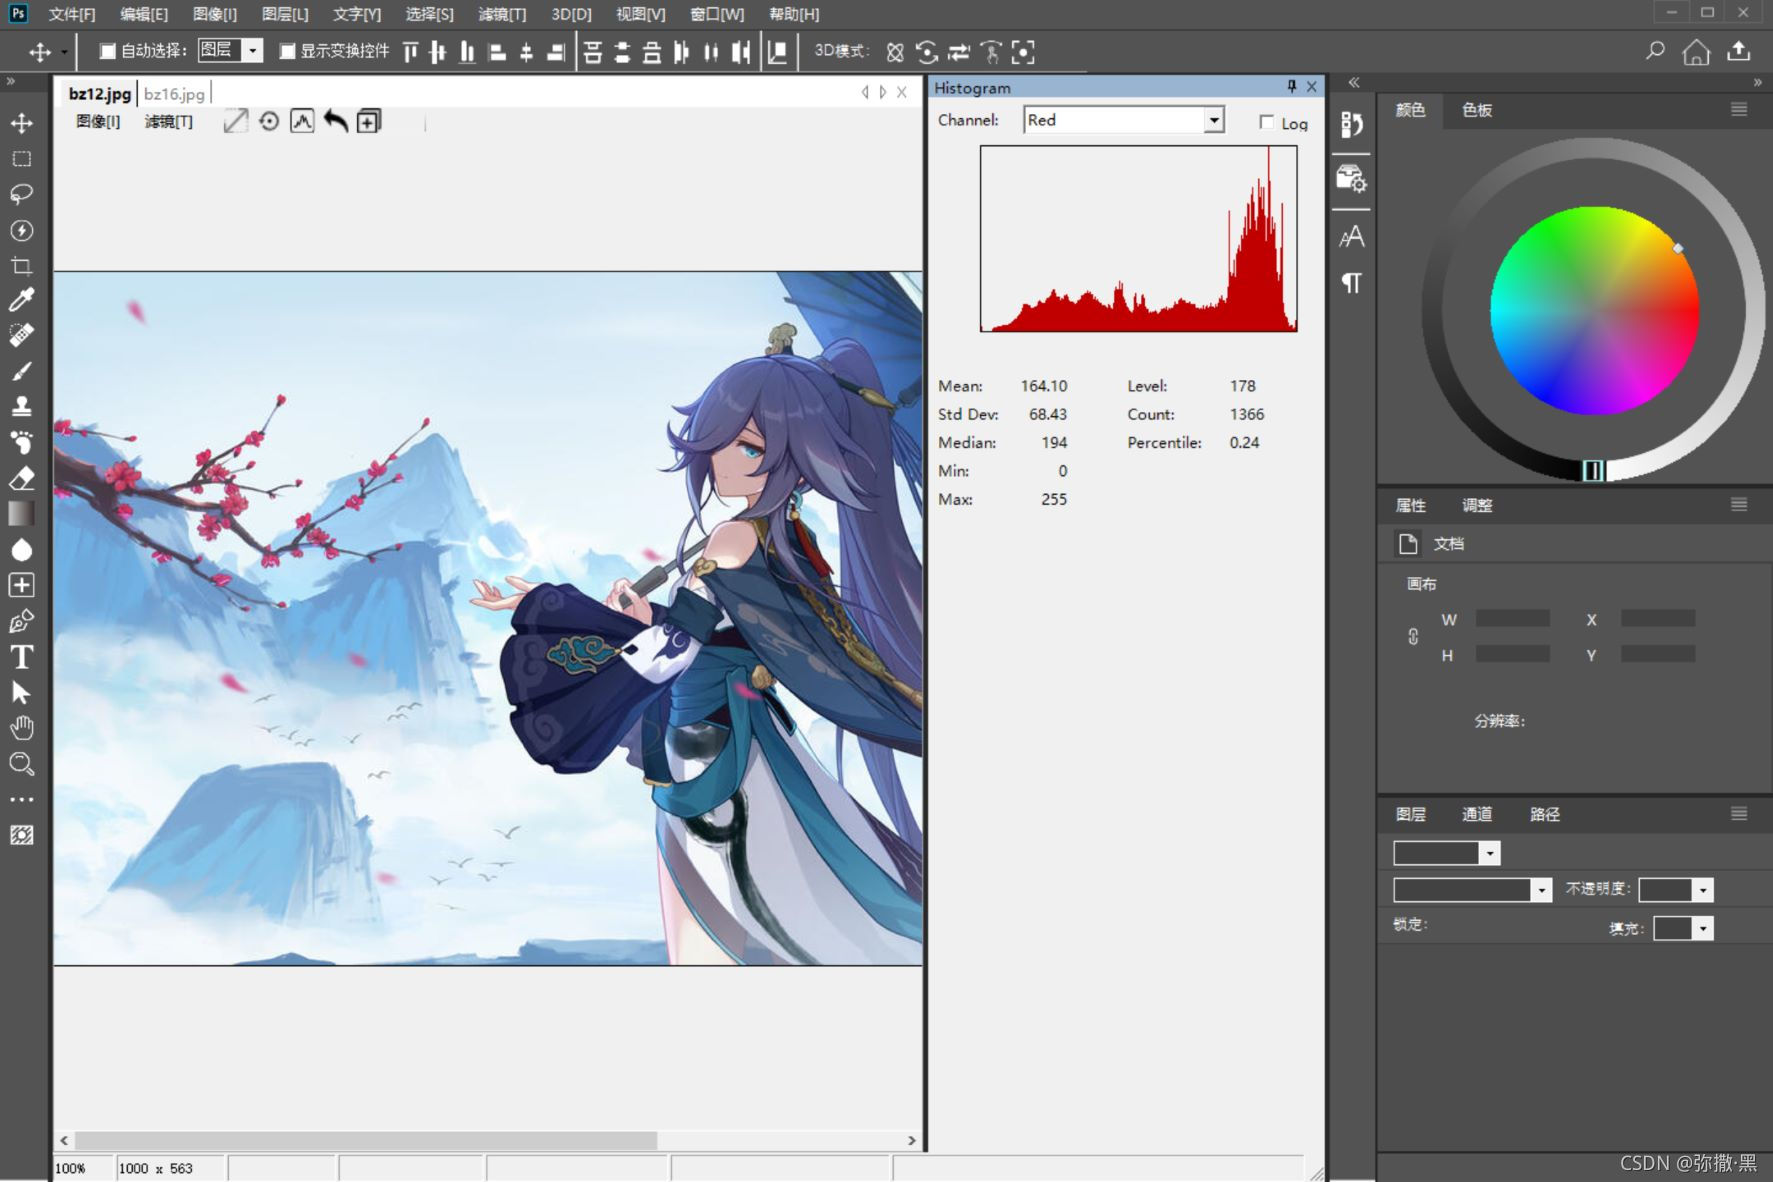
Task: Select the Clone Stamp tool
Action: pyautogui.click(x=21, y=406)
